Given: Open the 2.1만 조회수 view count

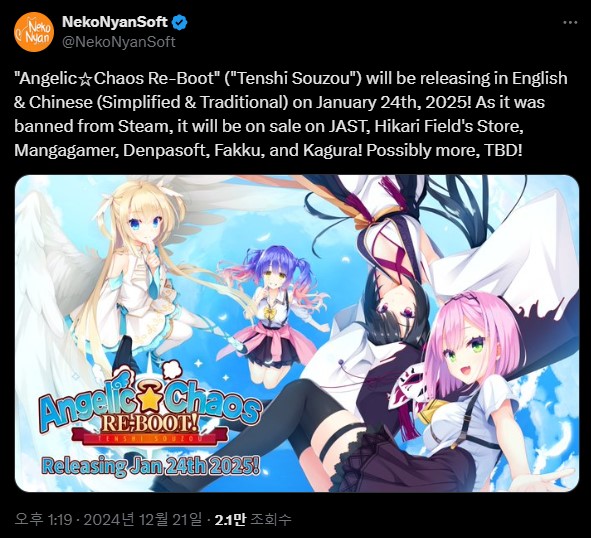Looking at the screenshot, I should tap(253, 520).
